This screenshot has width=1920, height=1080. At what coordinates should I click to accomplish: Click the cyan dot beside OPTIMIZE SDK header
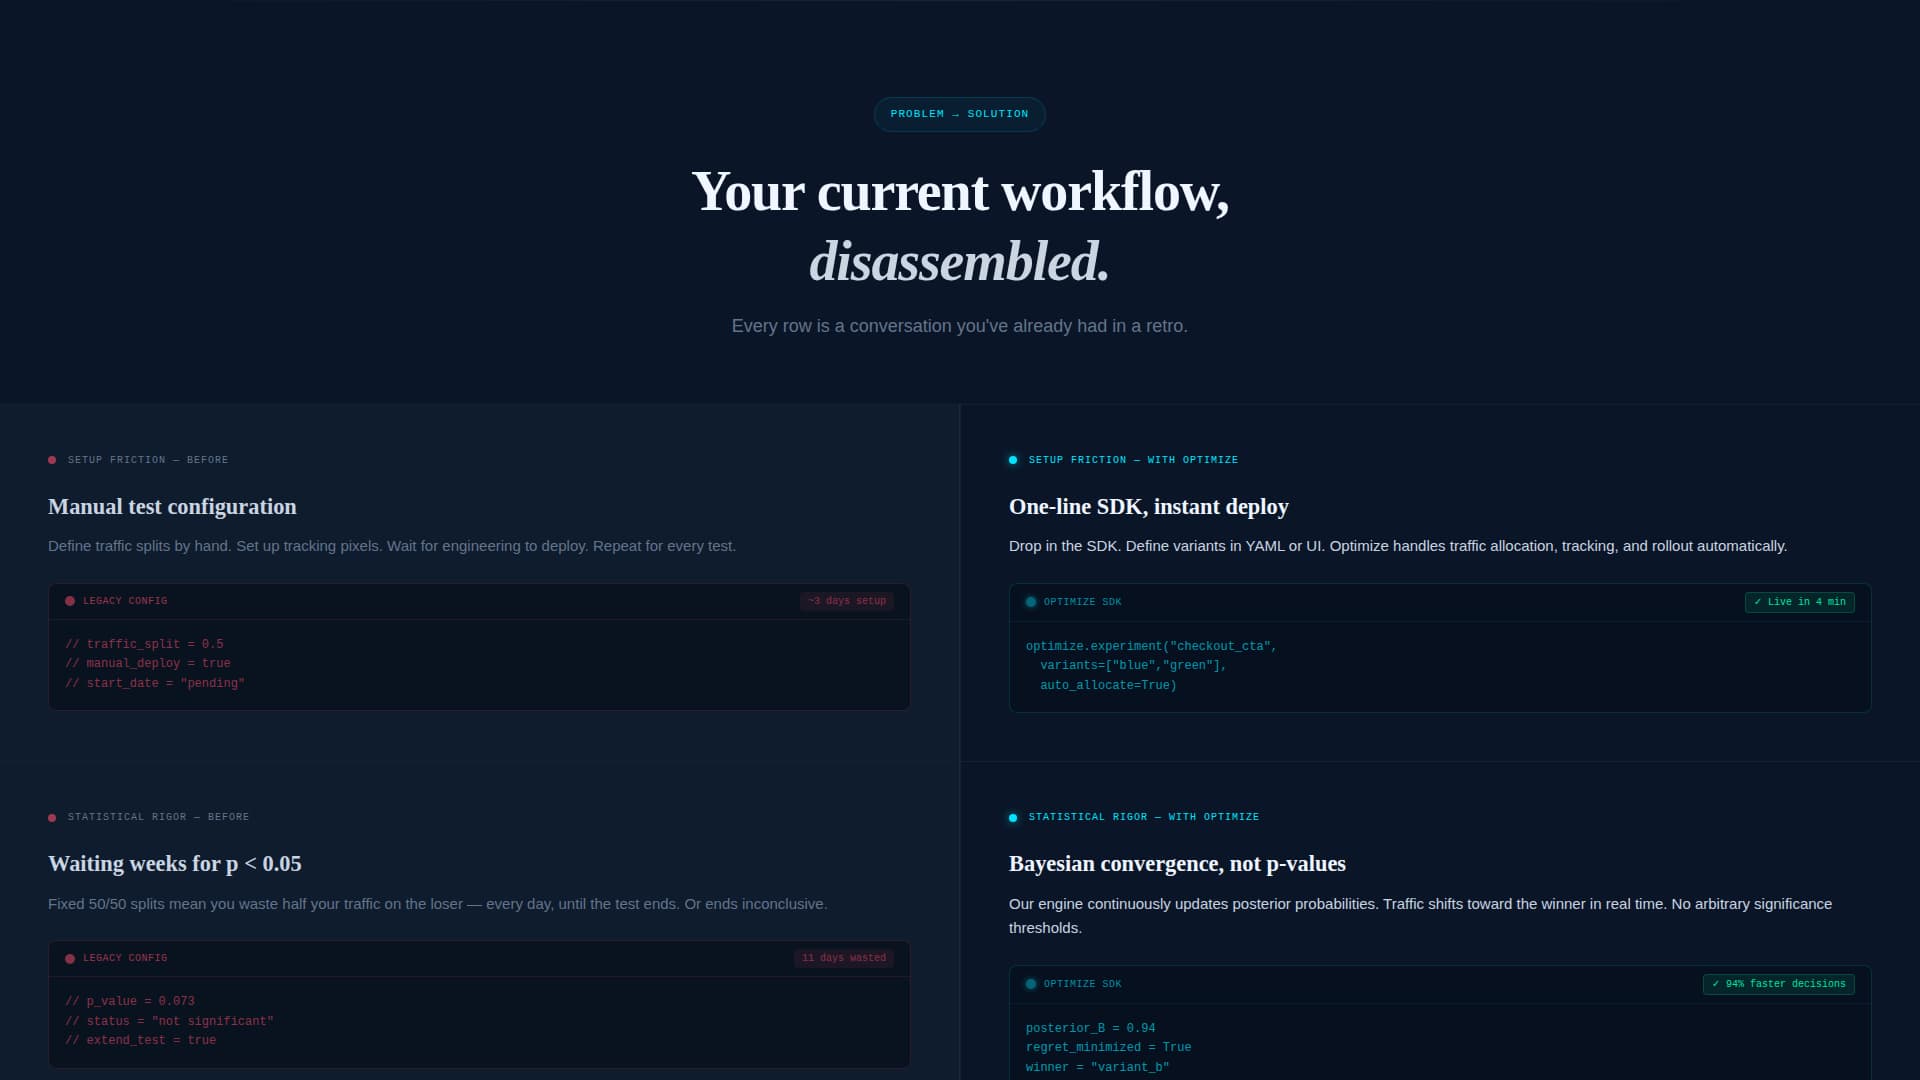[x=1031, y=602]
